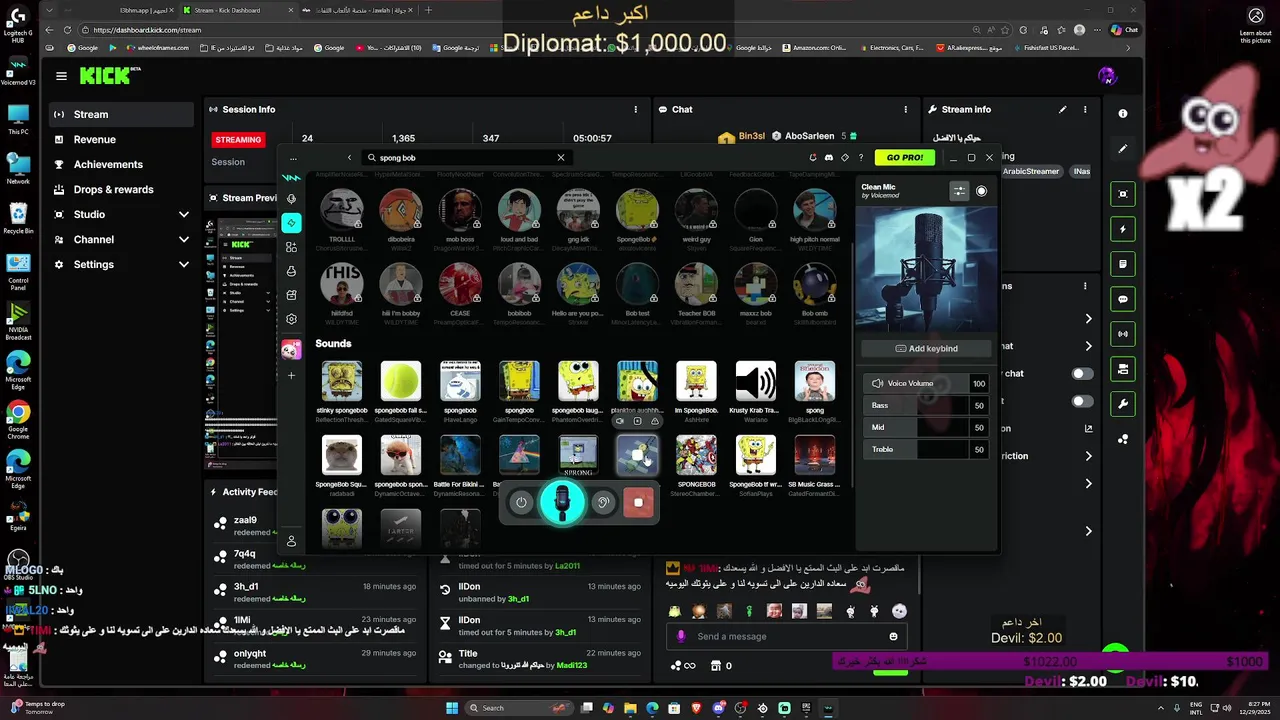Open new Chrome tab with plus button
The width and height of the screenshot is (1280, 720).
coord(428,10)
